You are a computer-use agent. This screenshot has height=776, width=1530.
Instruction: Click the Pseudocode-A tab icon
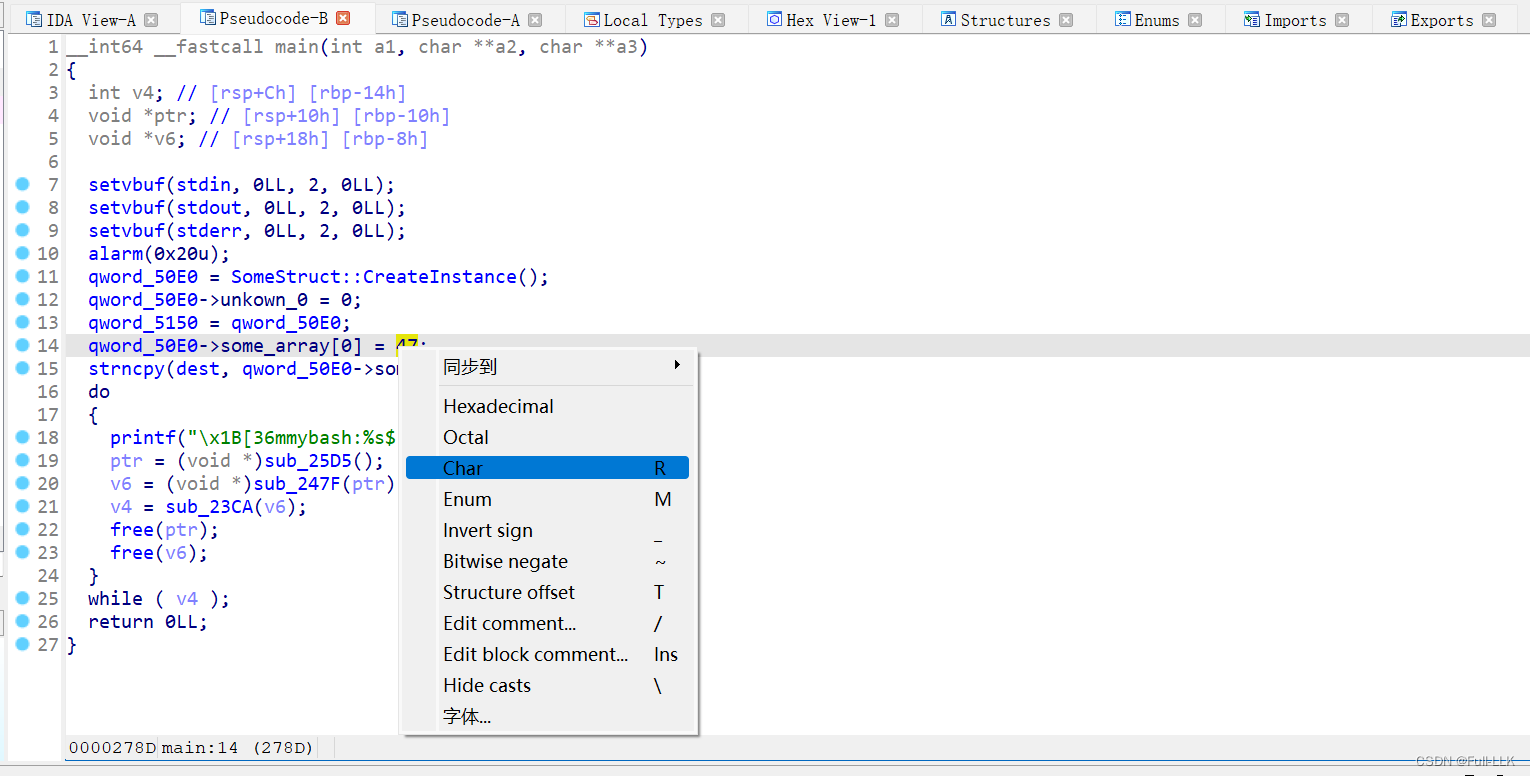point(400,20)
